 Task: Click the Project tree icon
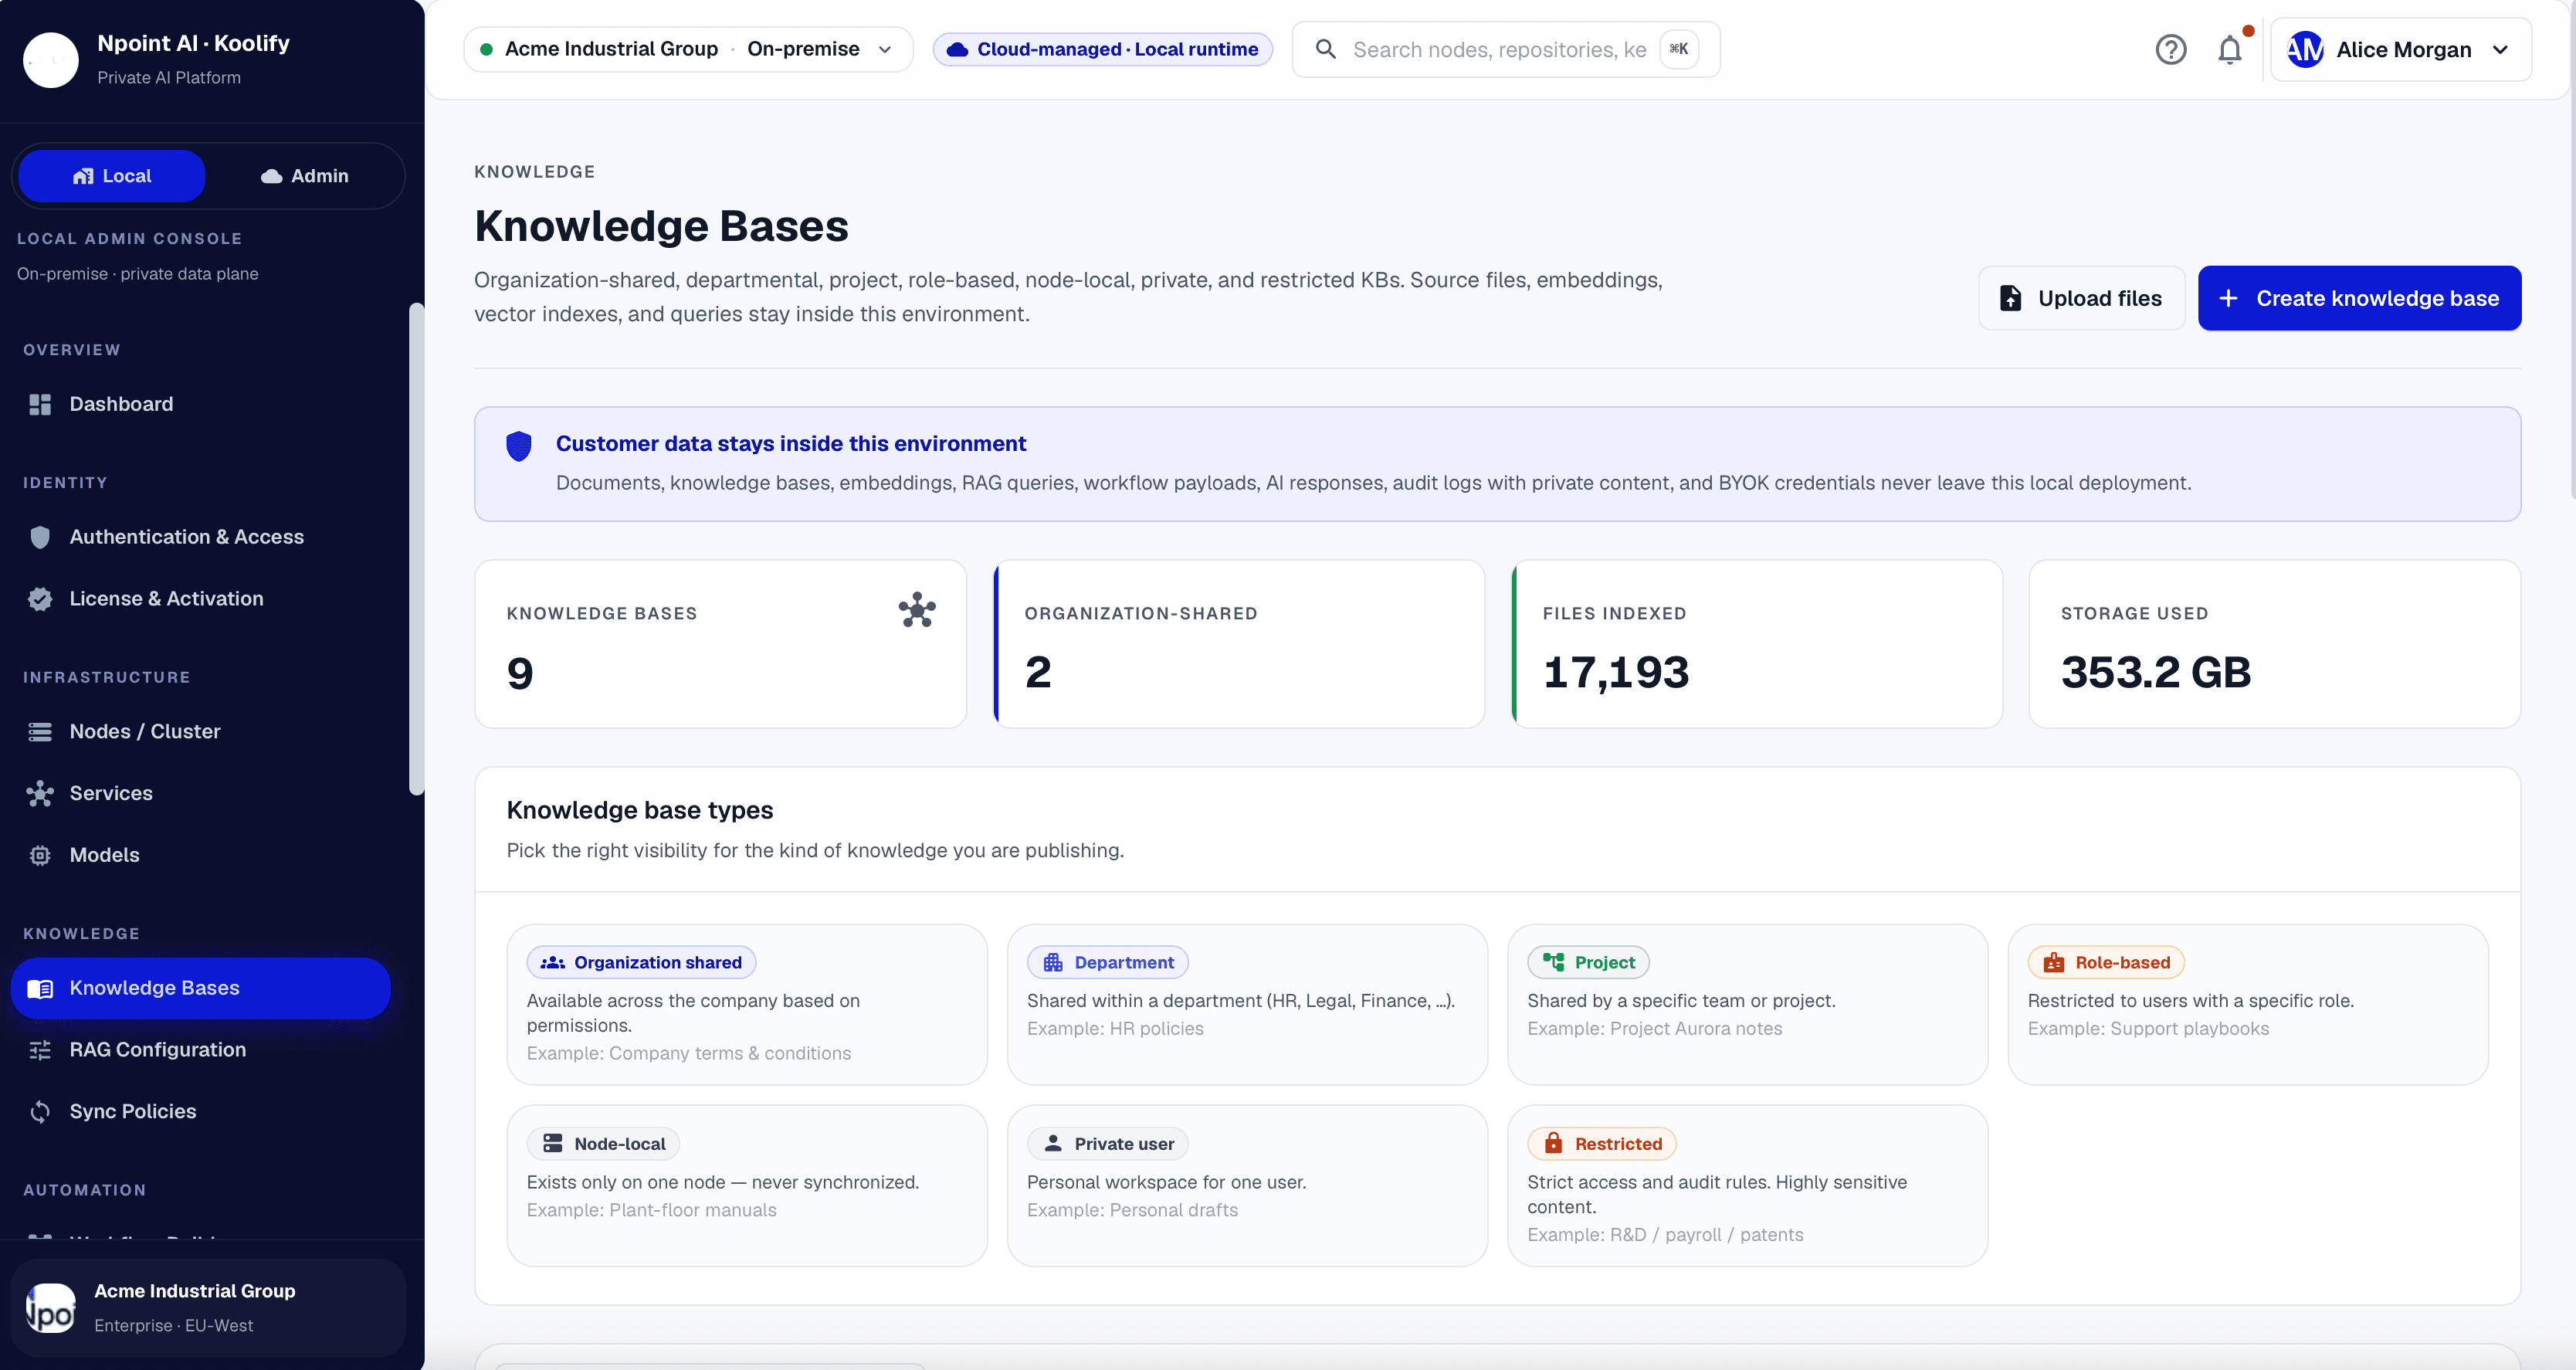pos(1553,963)
